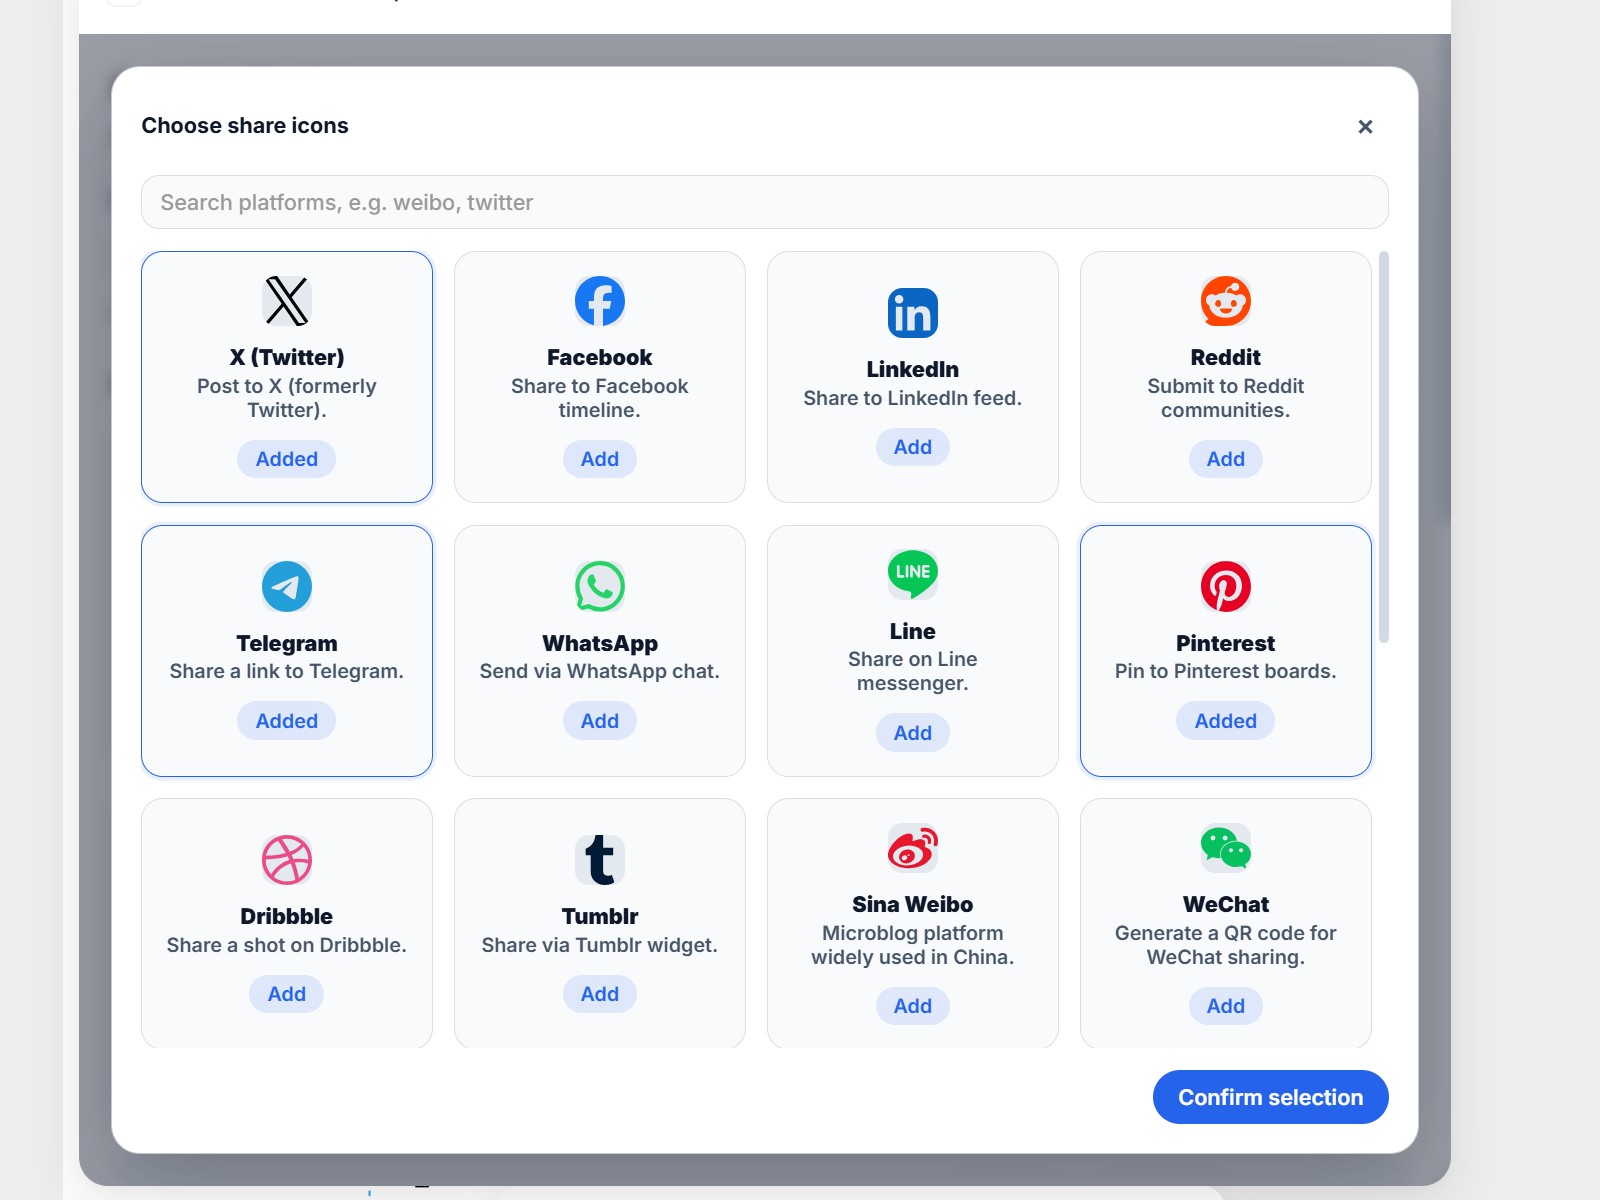Click the Facebook logo icon
Screen dimensions: 1600x1200
coord(599,300)
